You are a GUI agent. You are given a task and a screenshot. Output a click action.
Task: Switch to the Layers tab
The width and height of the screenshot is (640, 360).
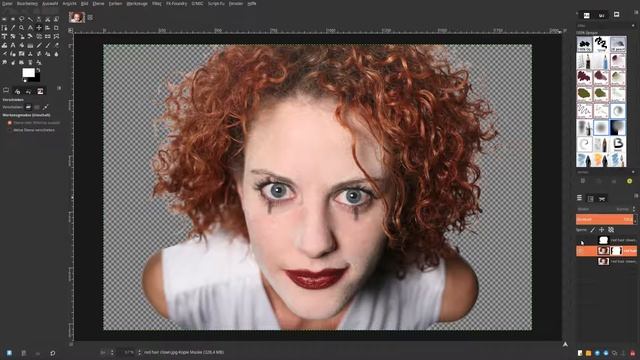point(579,198)
